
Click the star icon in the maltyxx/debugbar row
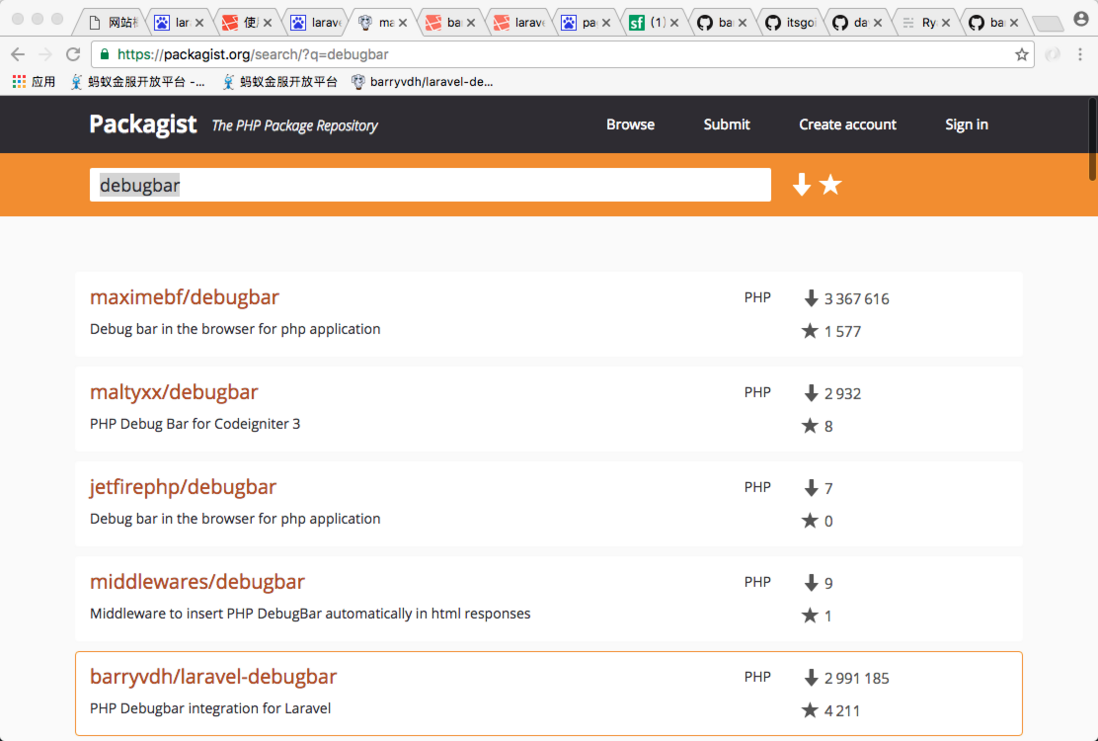click(x=809, y=426)
